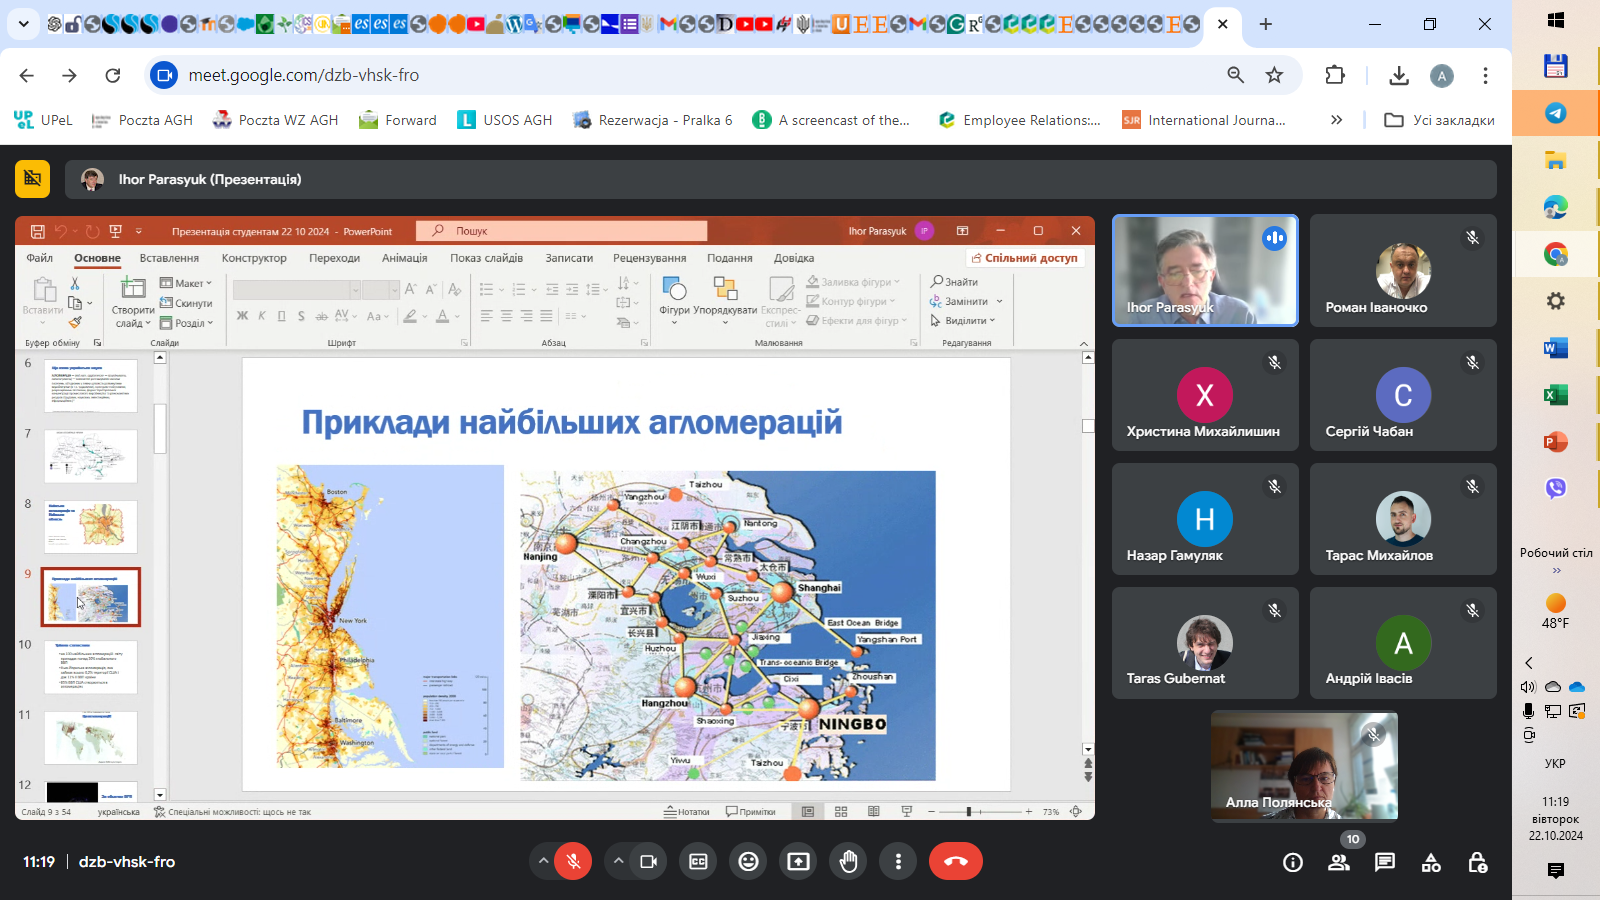This screenshot has height=900, width=1600.
Task: Expand the Виділити select dropdown
Action: pyautogui.click(x=963, y=321)
